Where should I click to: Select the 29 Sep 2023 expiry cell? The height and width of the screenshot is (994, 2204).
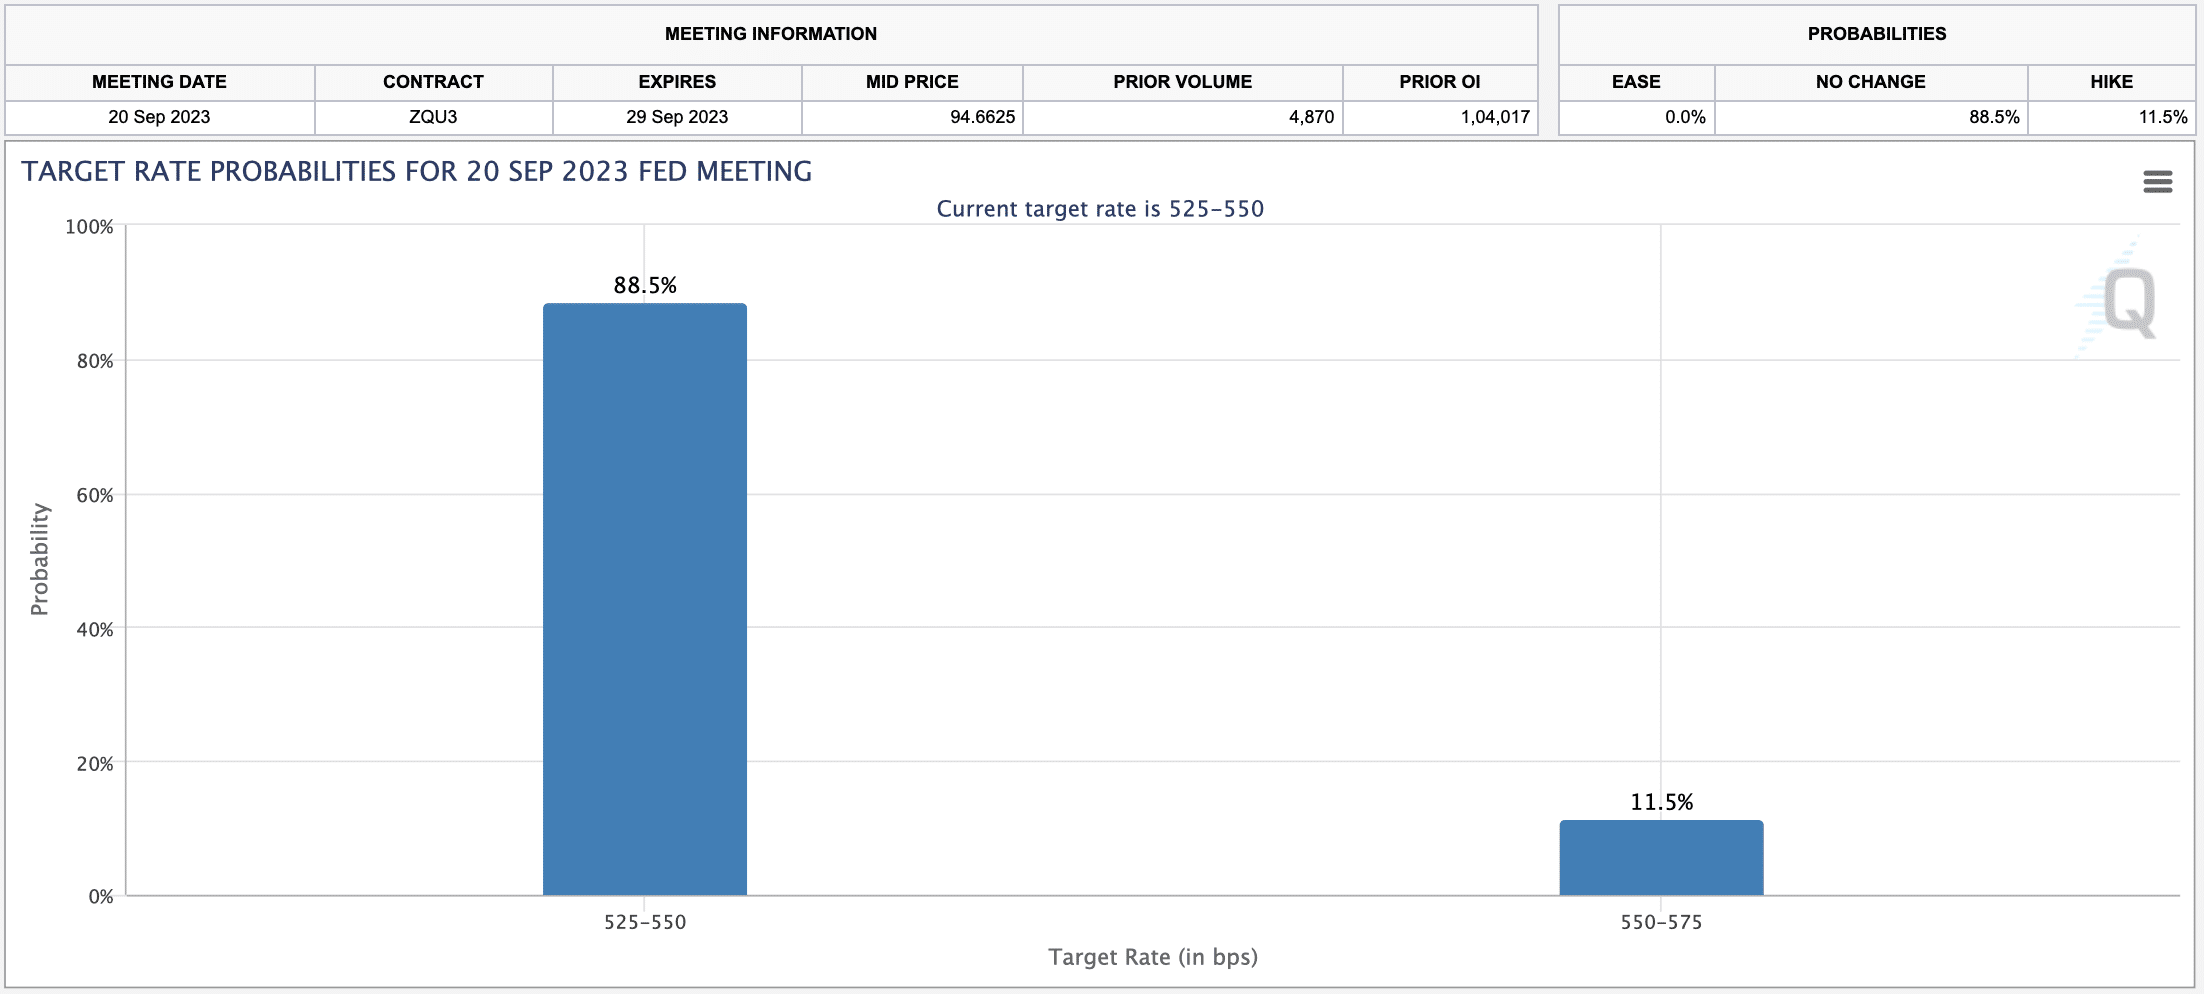[677, 117]
